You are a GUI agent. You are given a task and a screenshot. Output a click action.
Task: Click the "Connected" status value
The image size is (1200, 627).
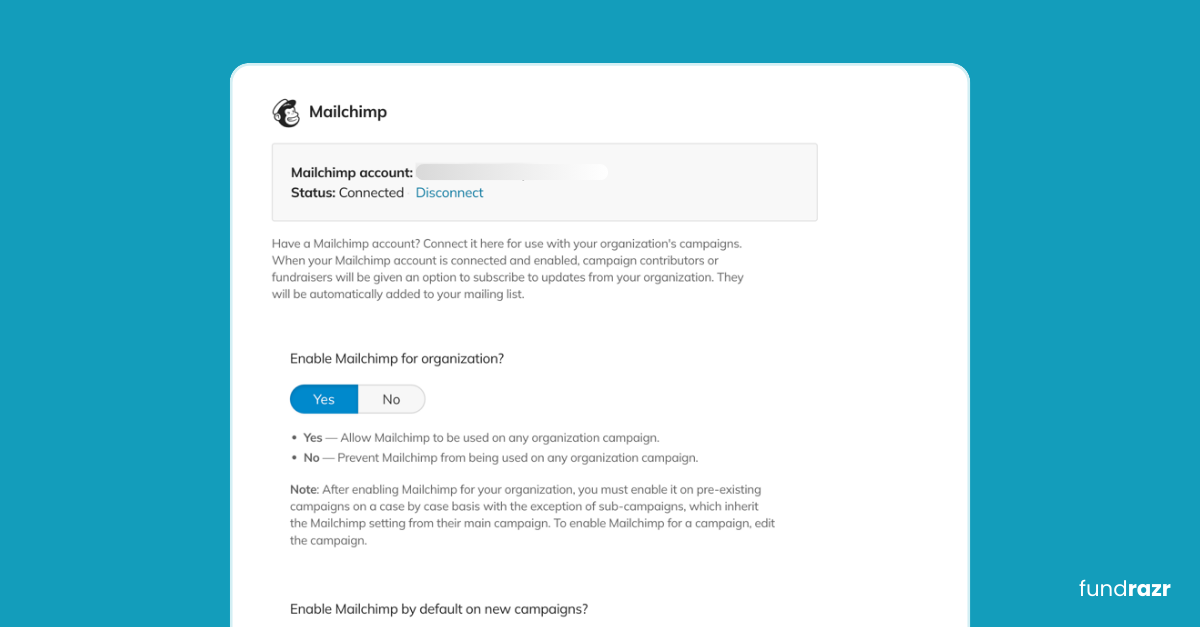pos(371,193)
